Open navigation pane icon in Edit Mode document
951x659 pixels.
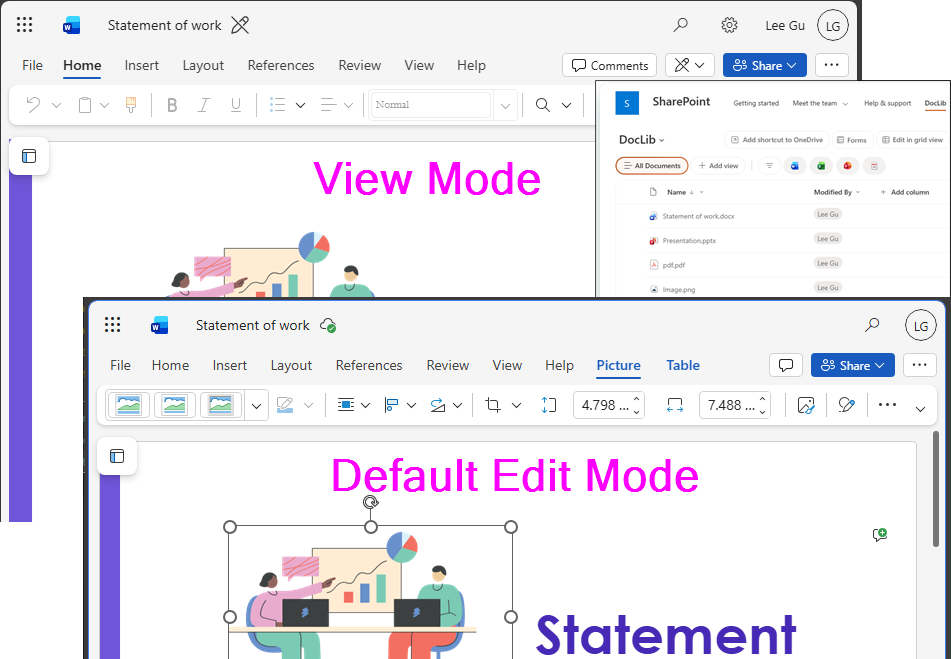coord(117,457)
